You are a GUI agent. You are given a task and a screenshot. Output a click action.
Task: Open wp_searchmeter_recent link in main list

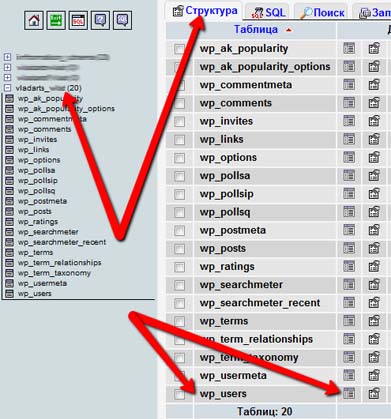(260, 303)
